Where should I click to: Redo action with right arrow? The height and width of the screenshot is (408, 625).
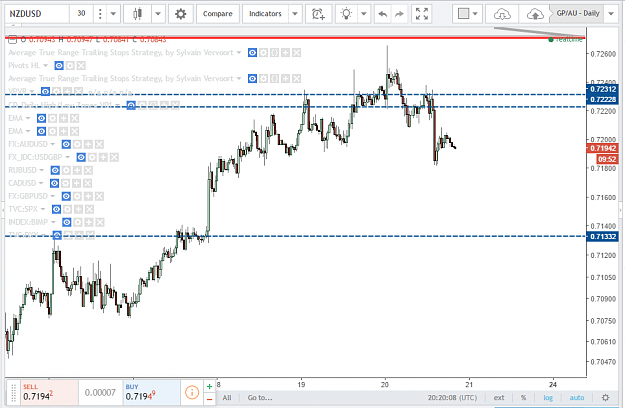point(399,14)
